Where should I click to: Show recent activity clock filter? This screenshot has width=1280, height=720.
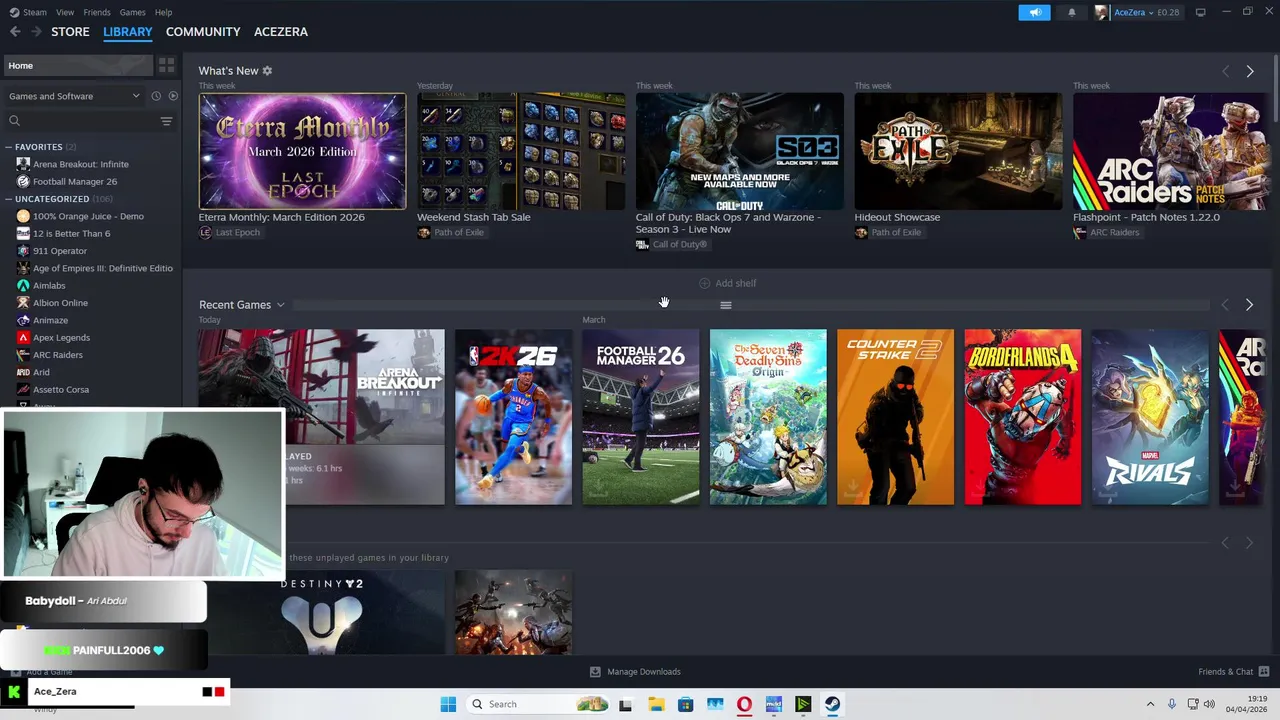(x=156, y=96)
